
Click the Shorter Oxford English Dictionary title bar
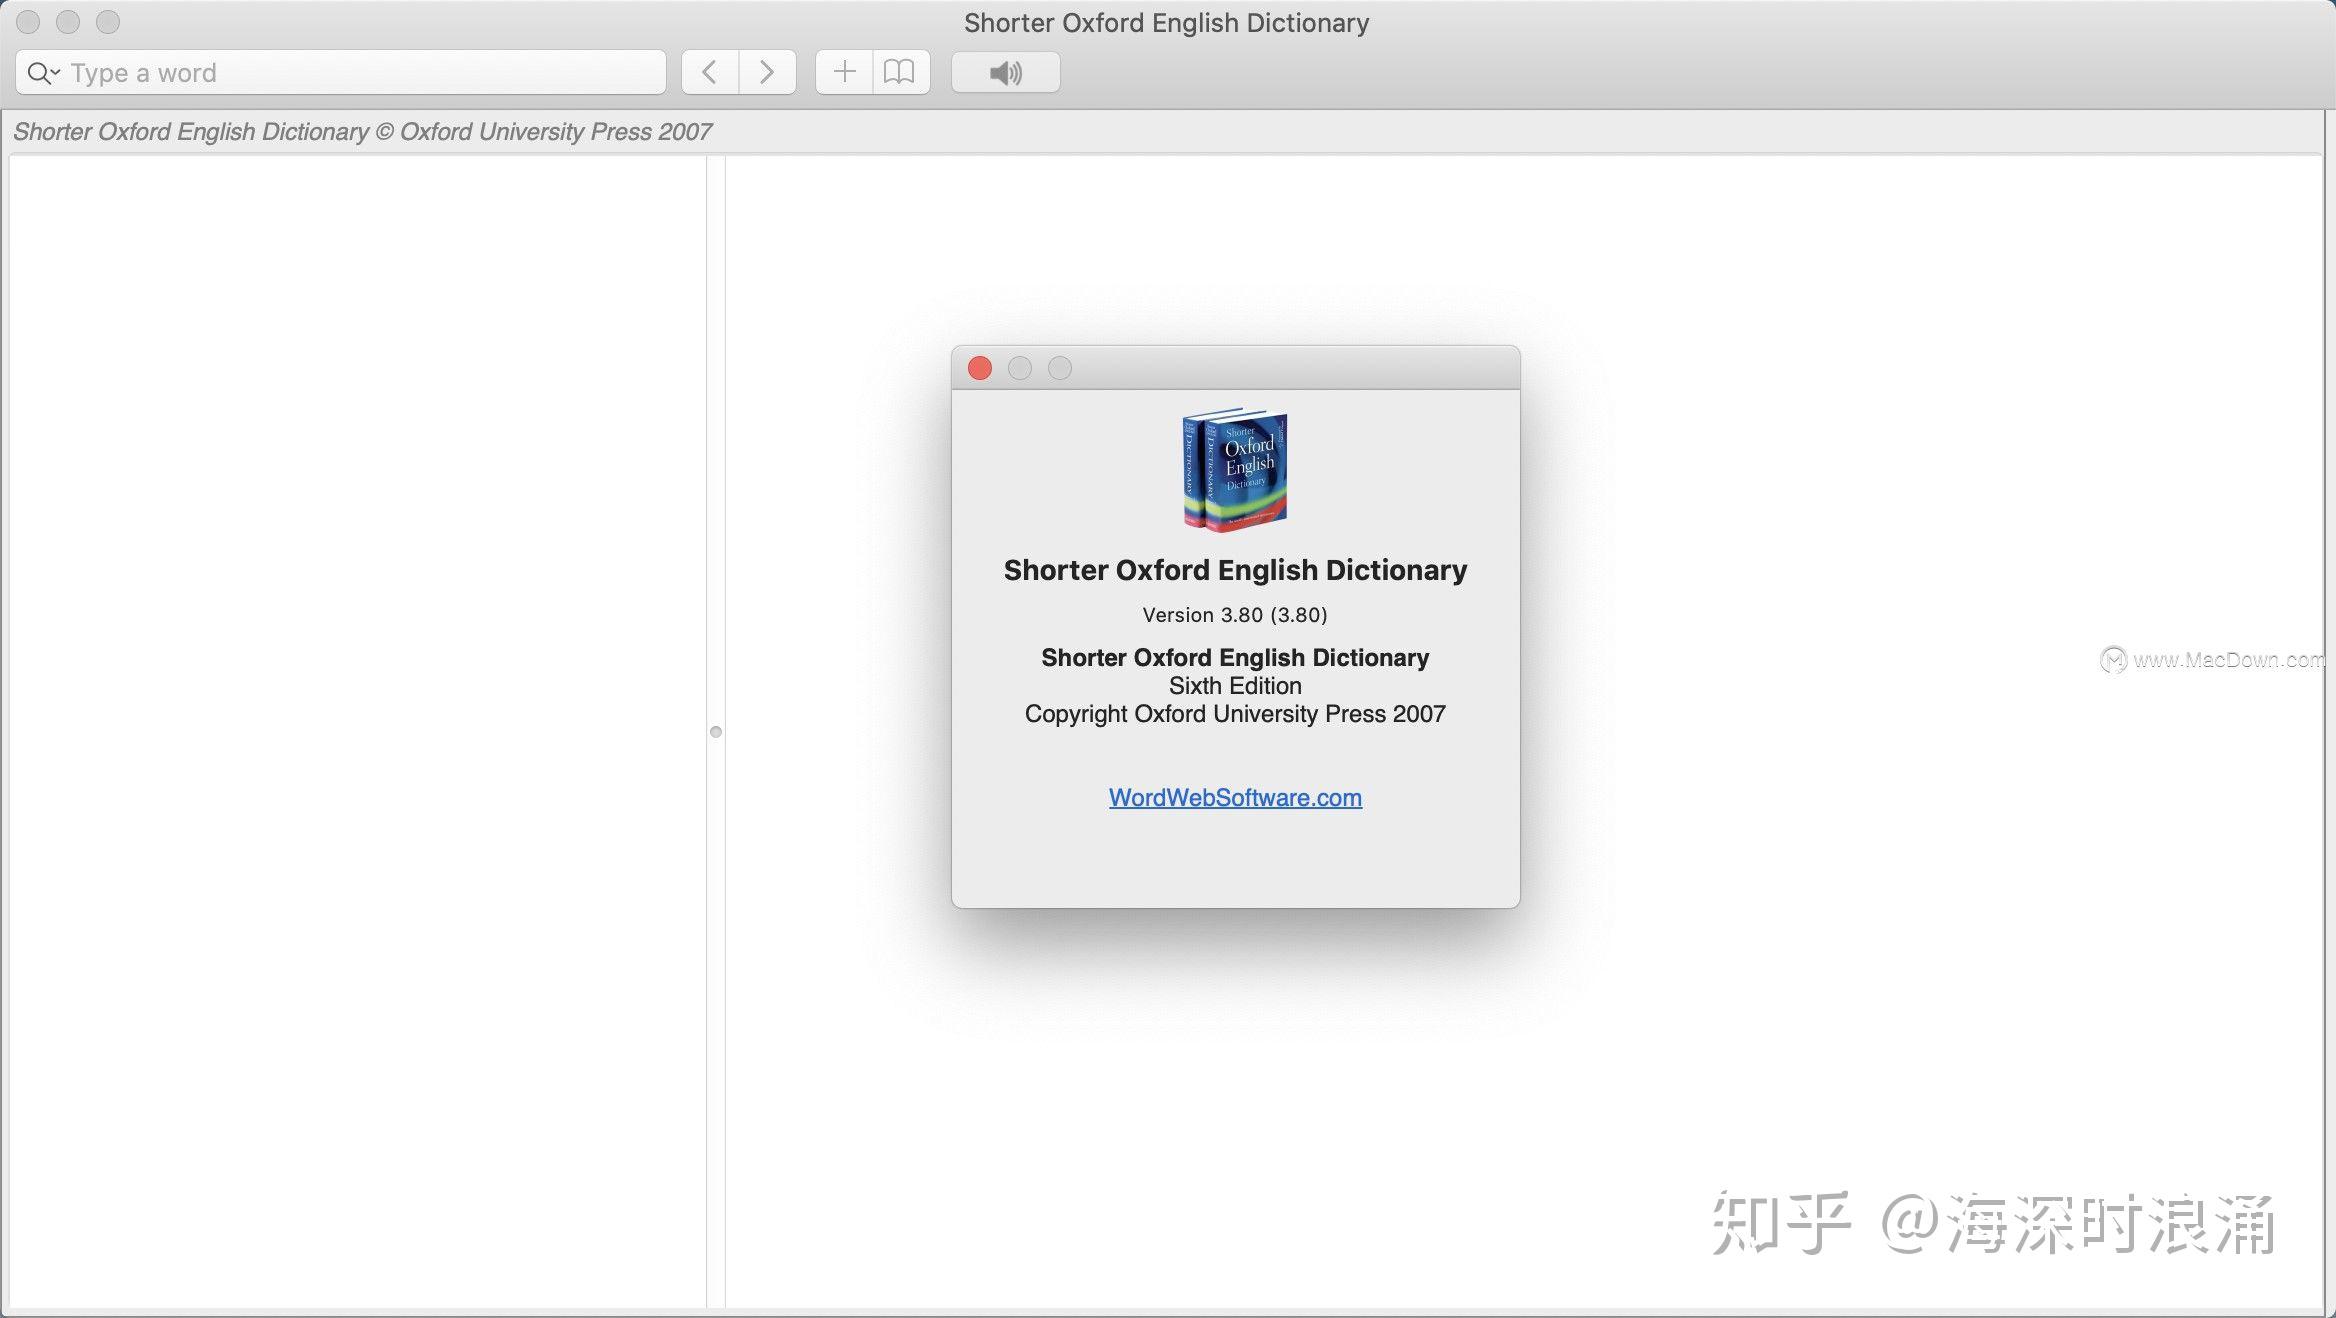[1166, 22]
